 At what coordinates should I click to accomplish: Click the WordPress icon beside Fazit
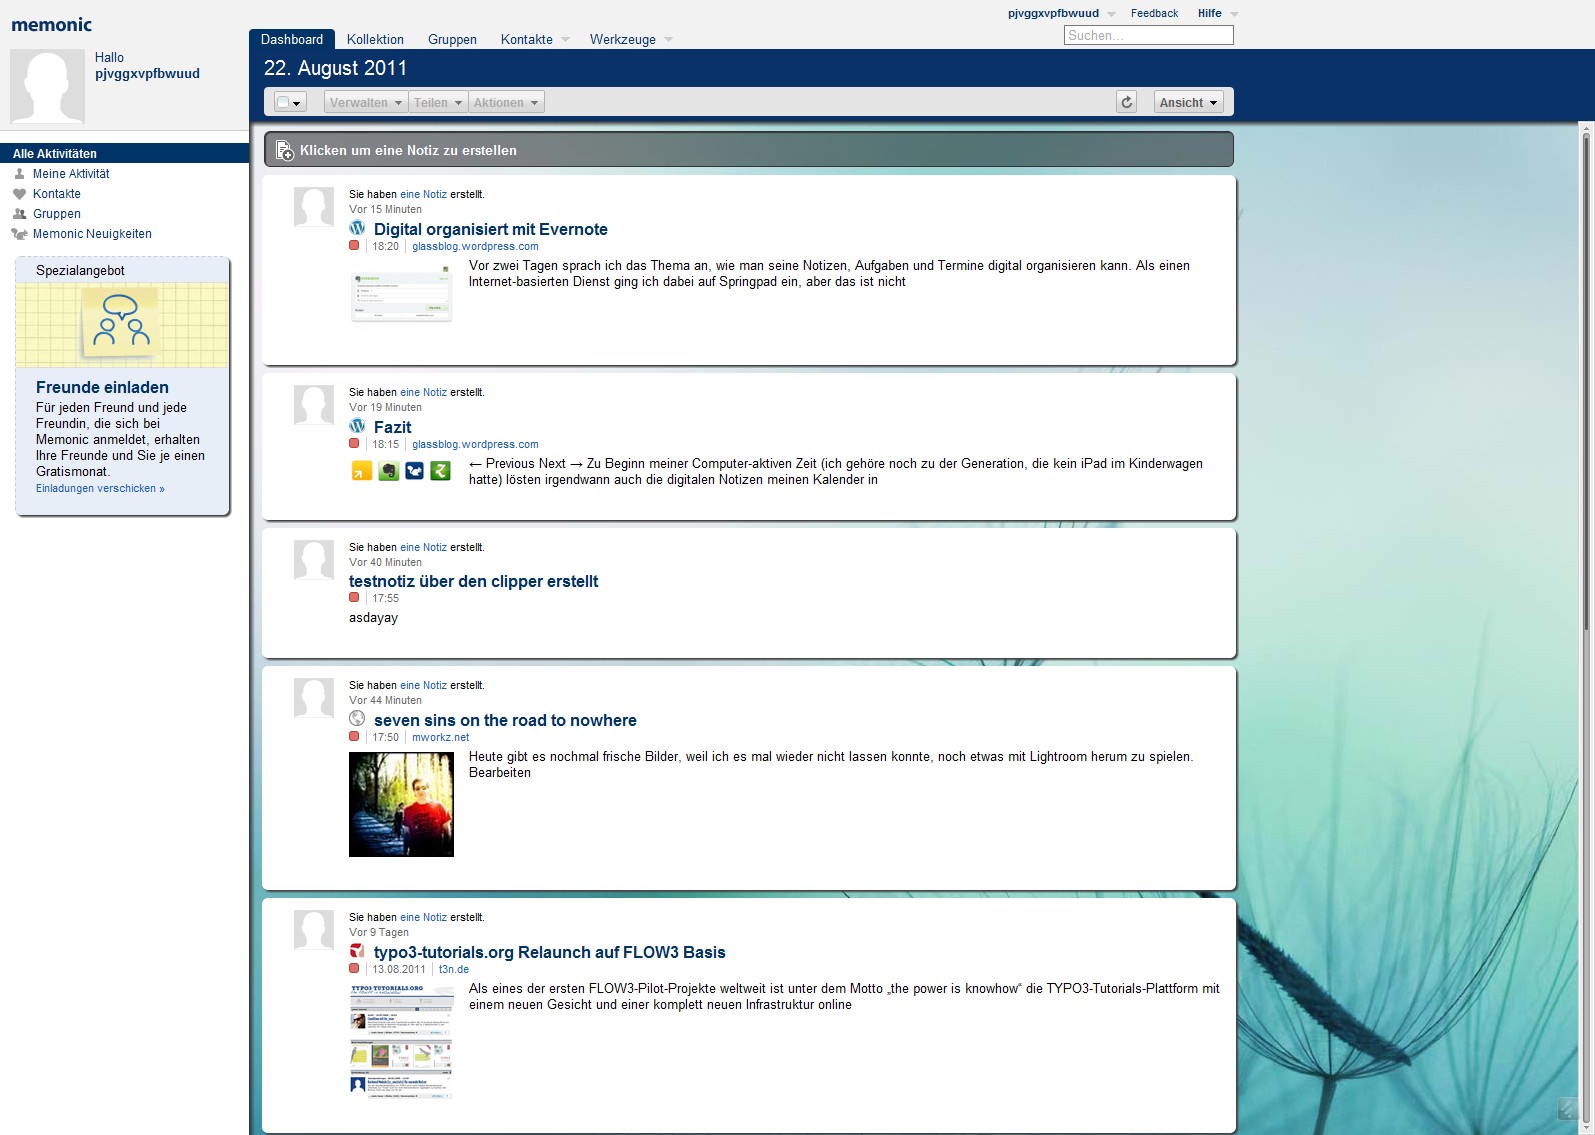click(x=357, y=426)
